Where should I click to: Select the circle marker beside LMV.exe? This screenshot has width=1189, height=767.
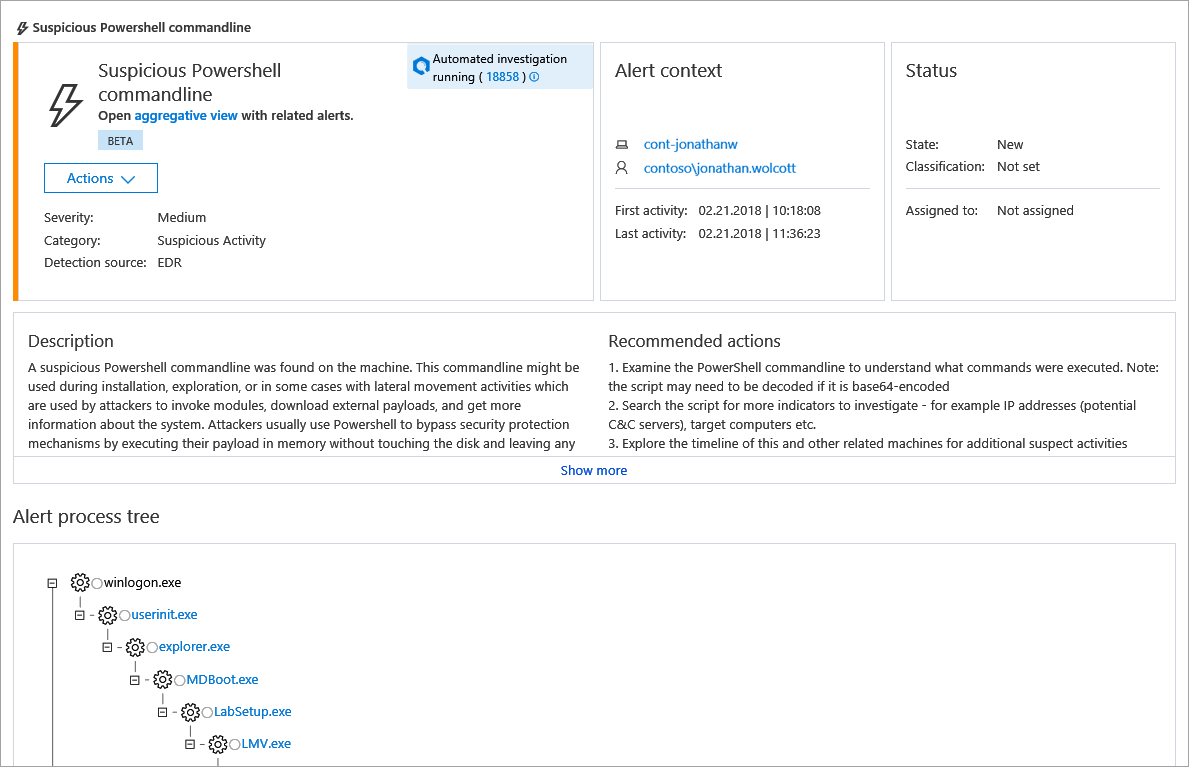[235, 744]
